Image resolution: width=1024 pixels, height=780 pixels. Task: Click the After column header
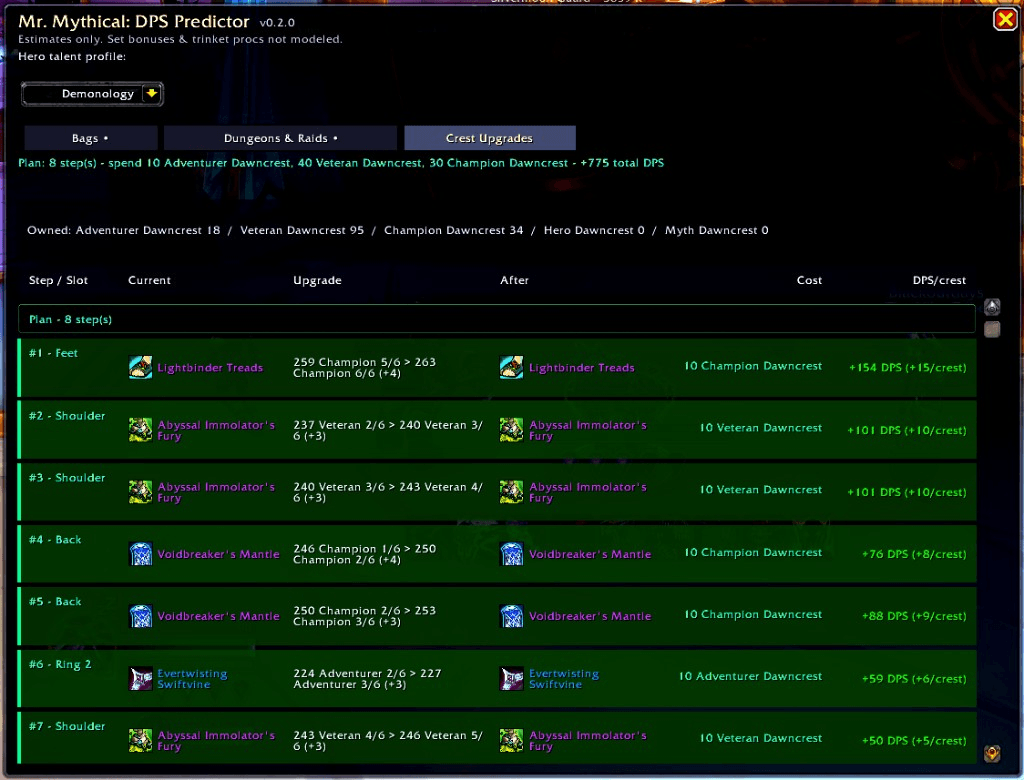click(515, 280)
